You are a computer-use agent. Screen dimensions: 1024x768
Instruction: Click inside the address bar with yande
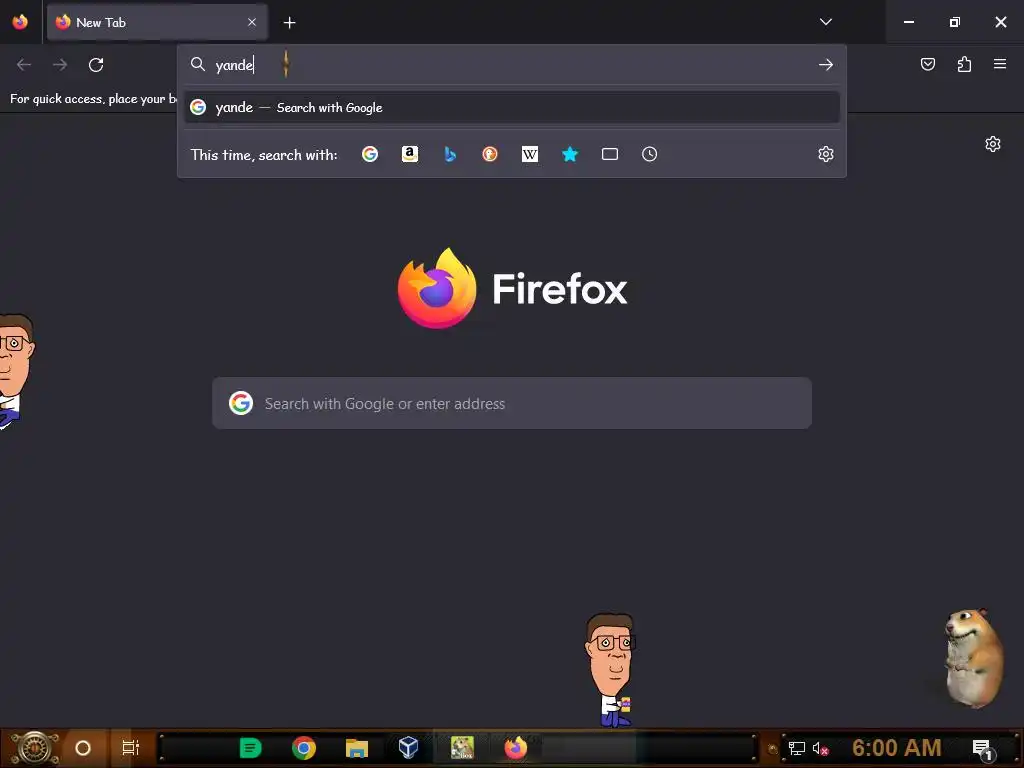pyautogui.click(x=511, y=65)
